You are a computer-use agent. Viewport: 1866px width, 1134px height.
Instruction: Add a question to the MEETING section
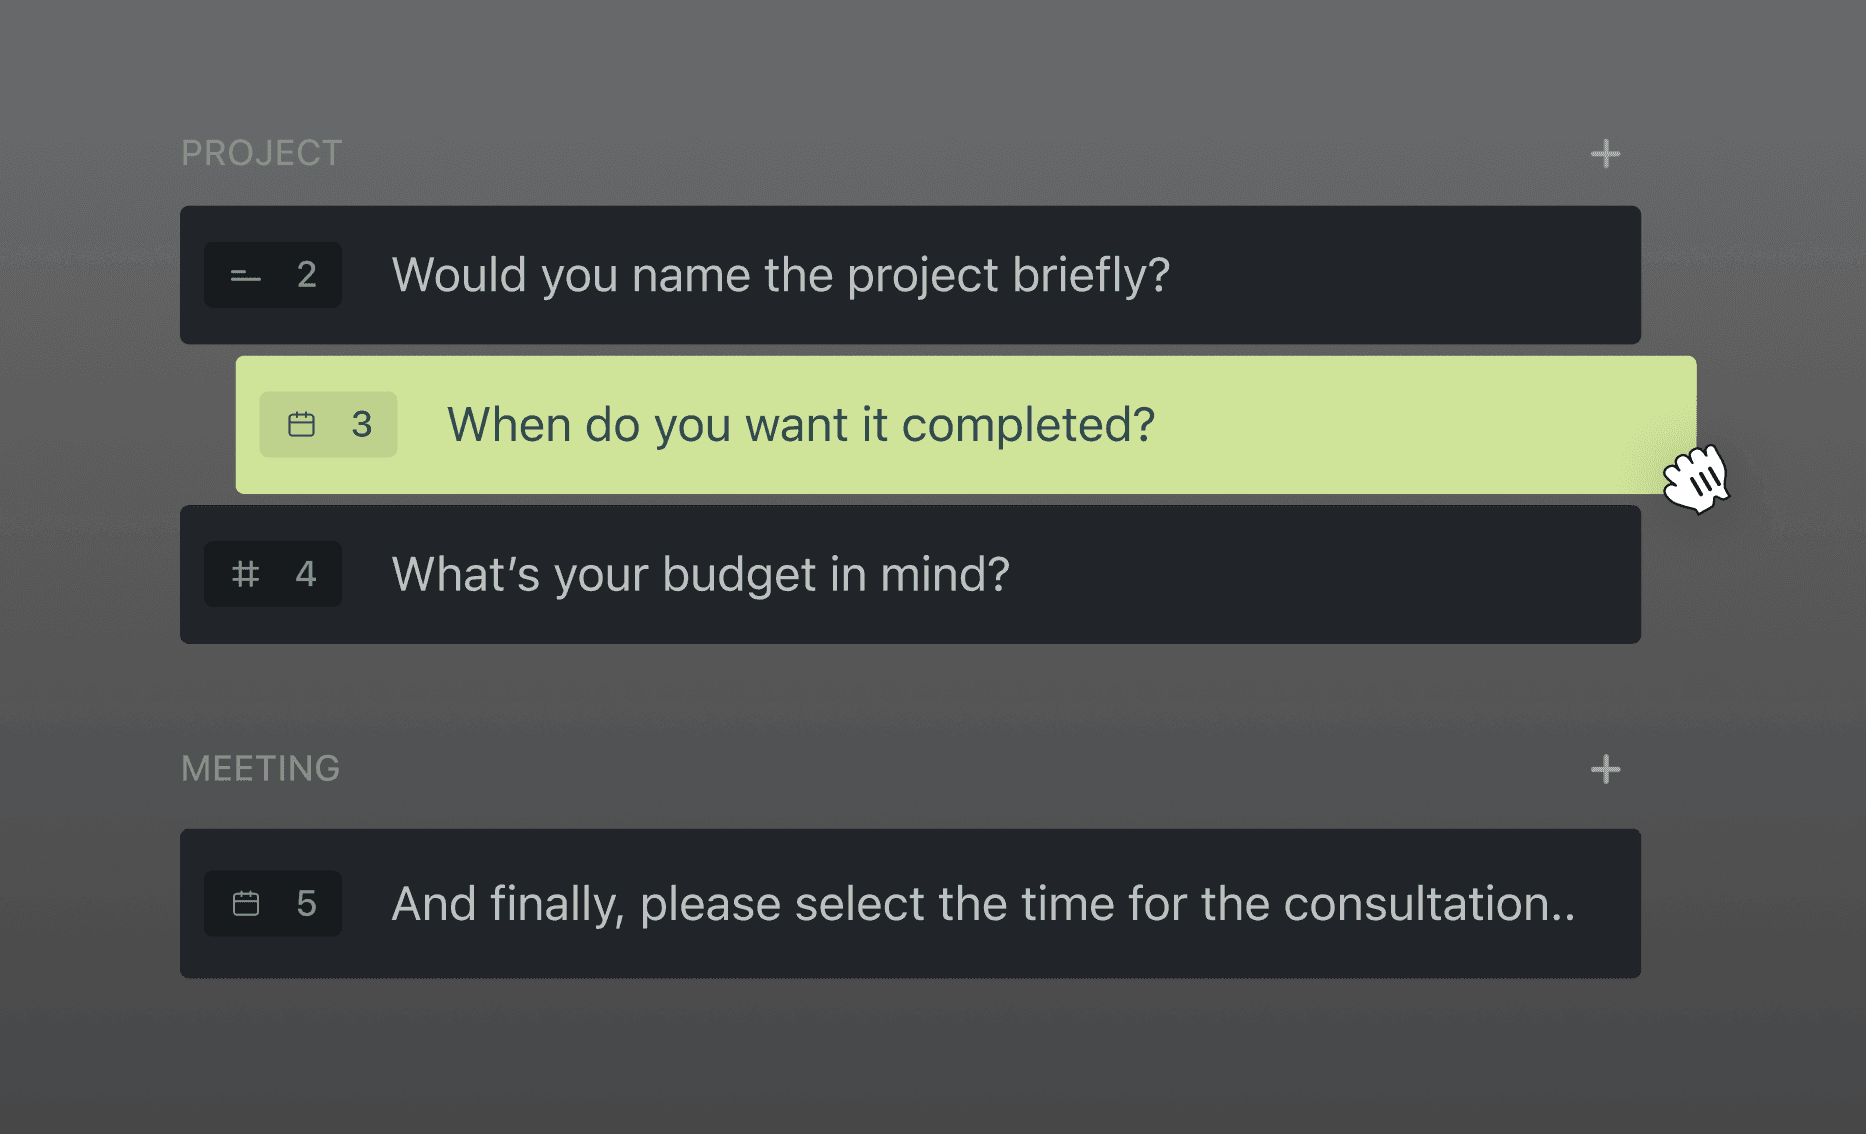coord(1605,769)
